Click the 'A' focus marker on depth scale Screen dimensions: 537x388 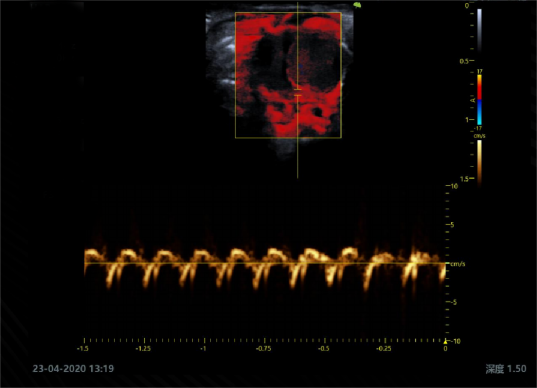473,100
